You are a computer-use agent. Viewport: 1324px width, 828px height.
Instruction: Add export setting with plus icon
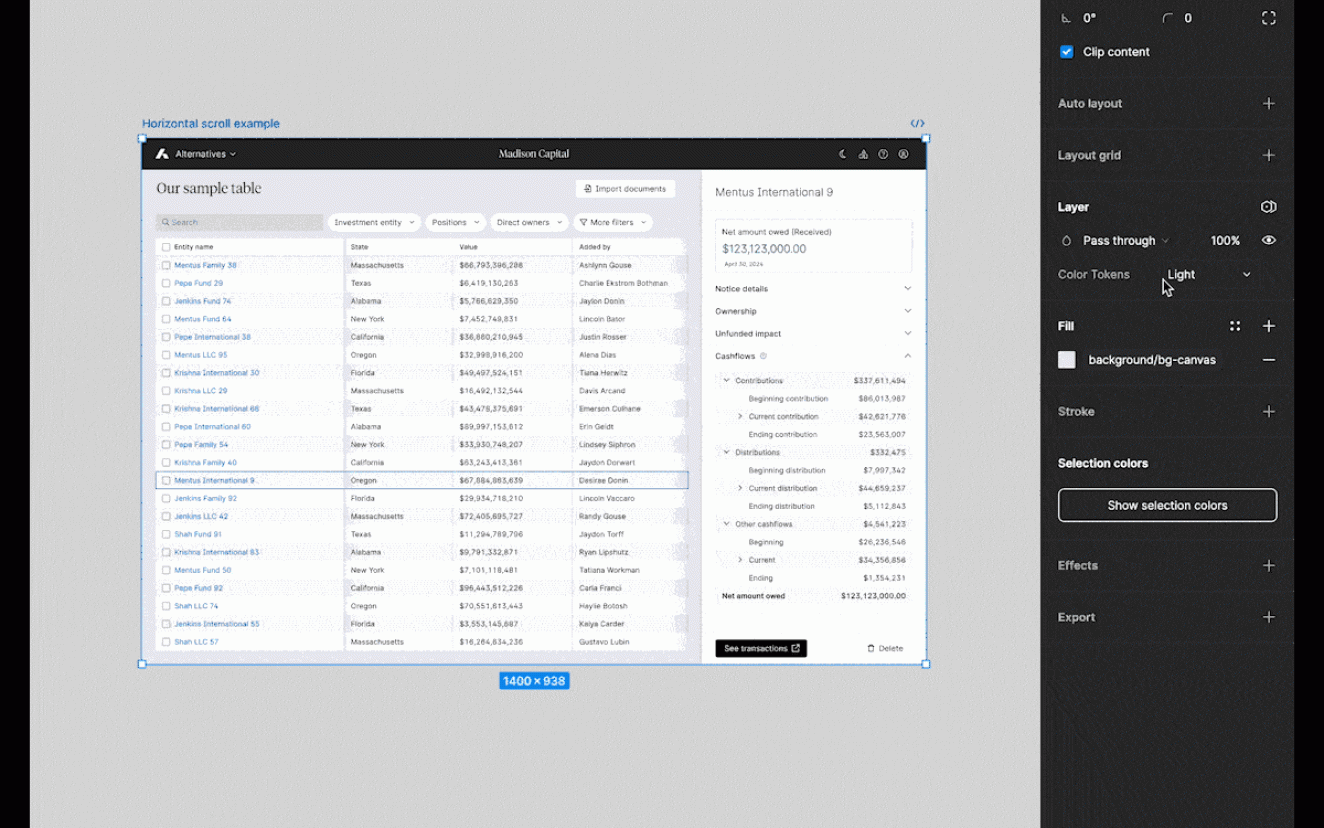(1268, 618)
